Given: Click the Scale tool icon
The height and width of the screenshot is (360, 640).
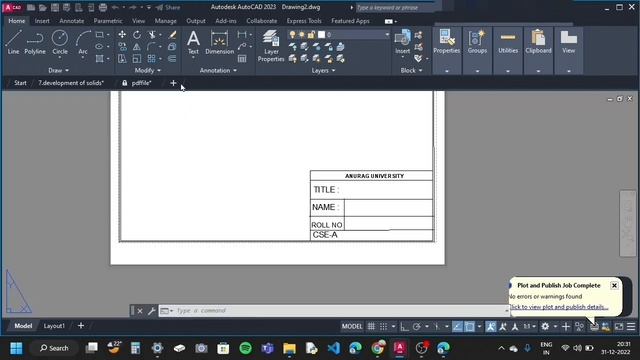Looking at the screenshot, I should click(x=137, y=59).
